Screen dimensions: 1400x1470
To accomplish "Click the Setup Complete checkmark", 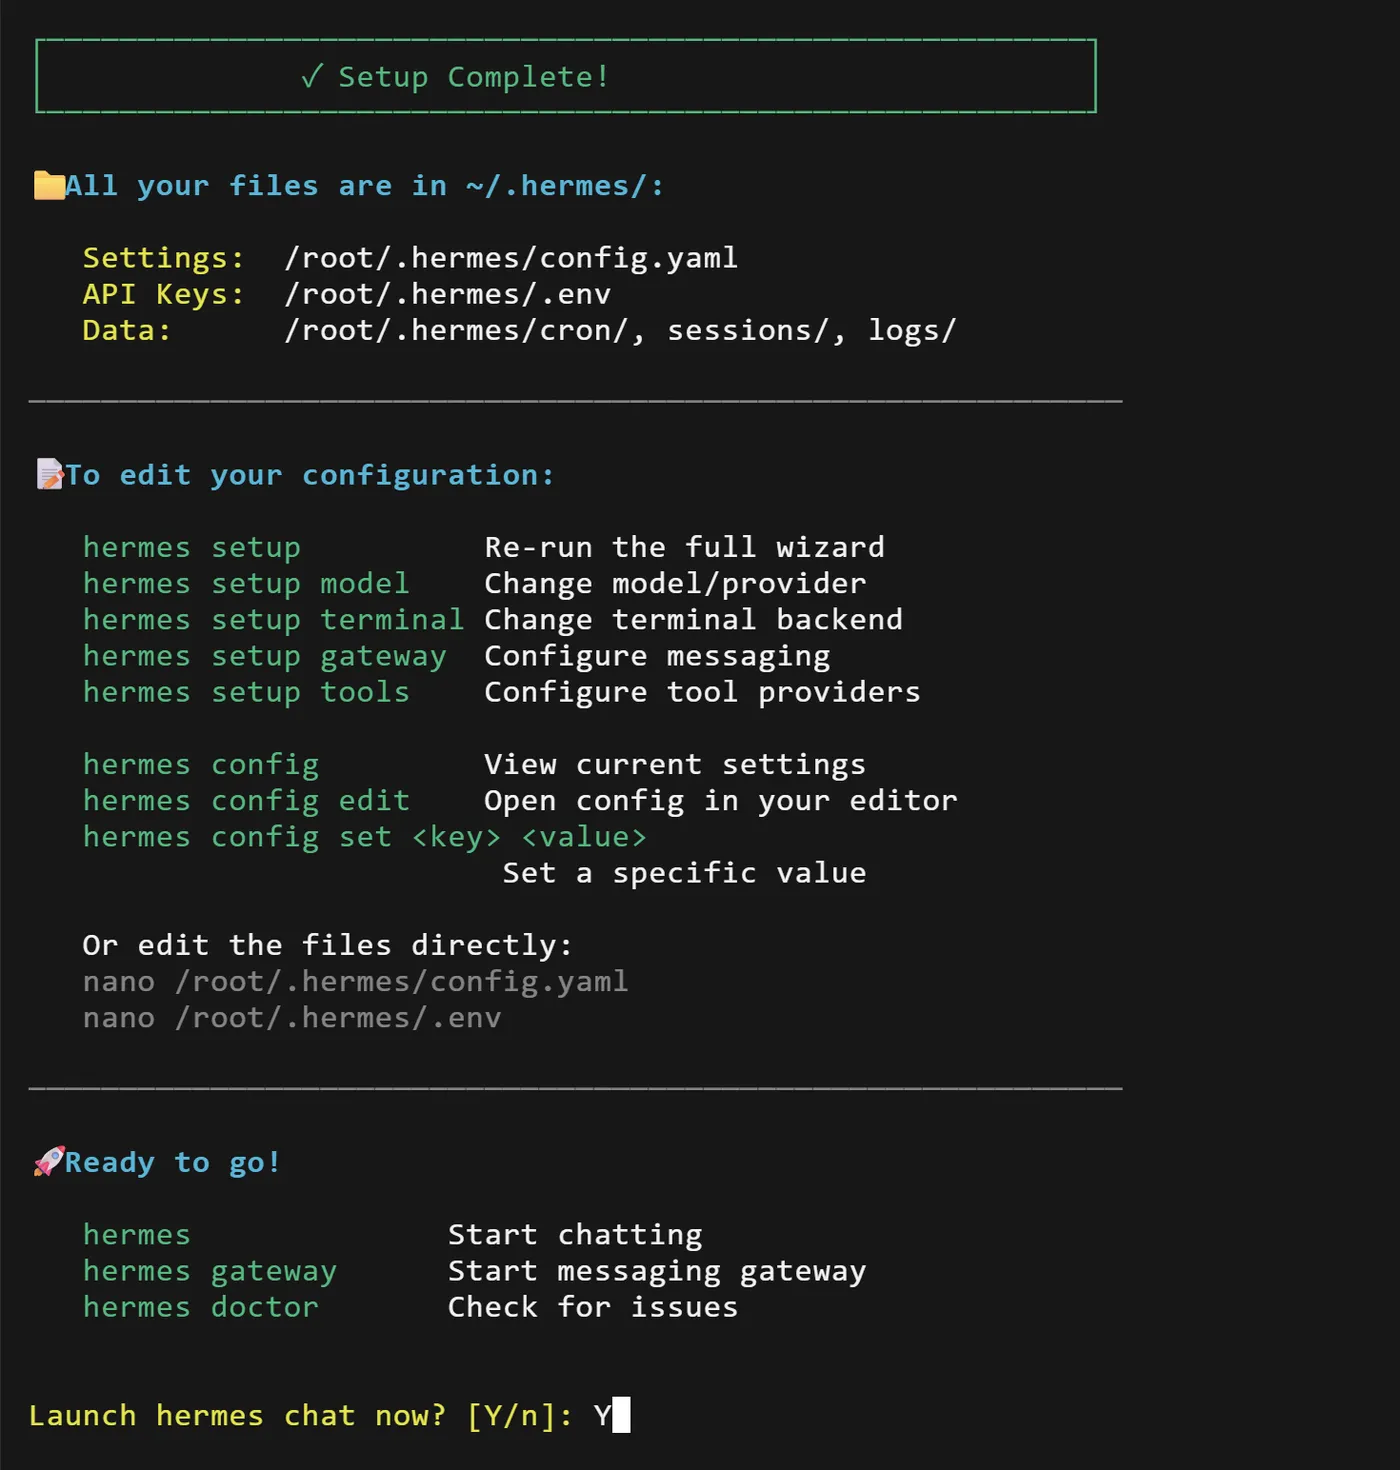I will 312,77.
